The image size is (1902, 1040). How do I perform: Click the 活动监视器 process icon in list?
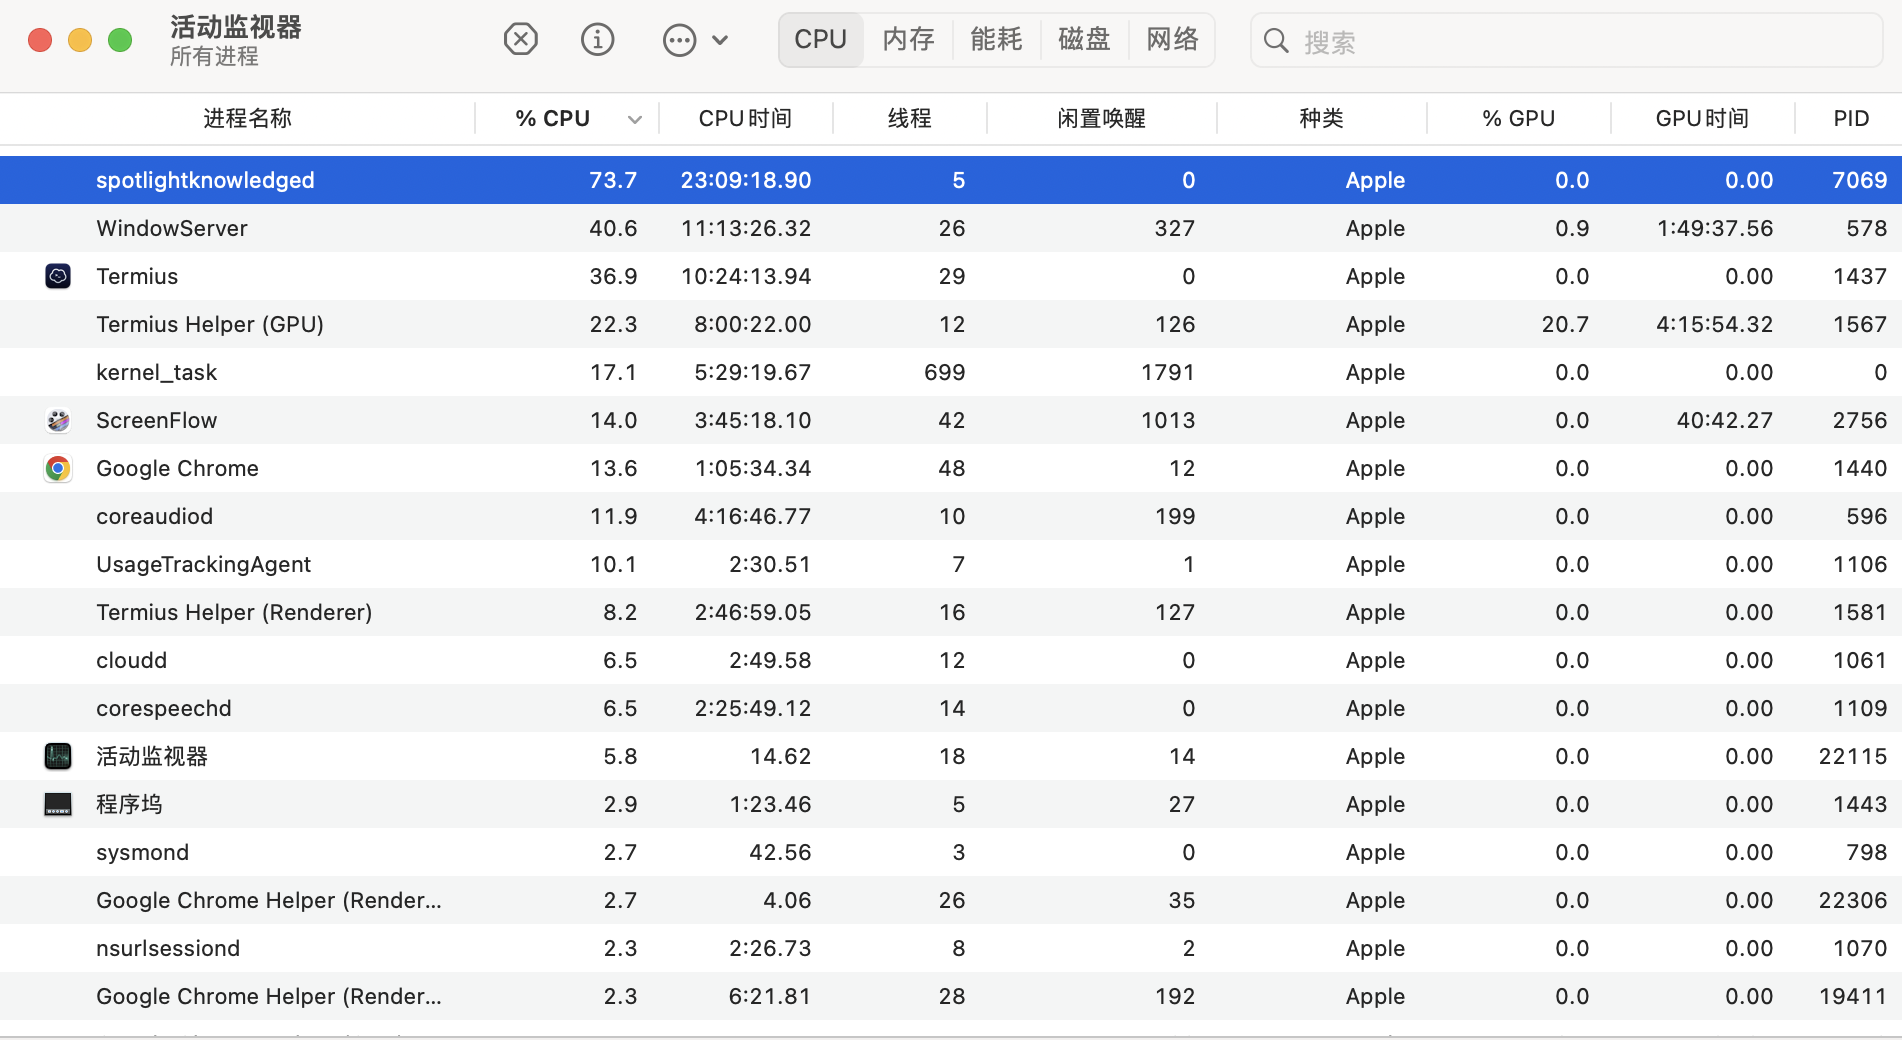pos(58,756)
